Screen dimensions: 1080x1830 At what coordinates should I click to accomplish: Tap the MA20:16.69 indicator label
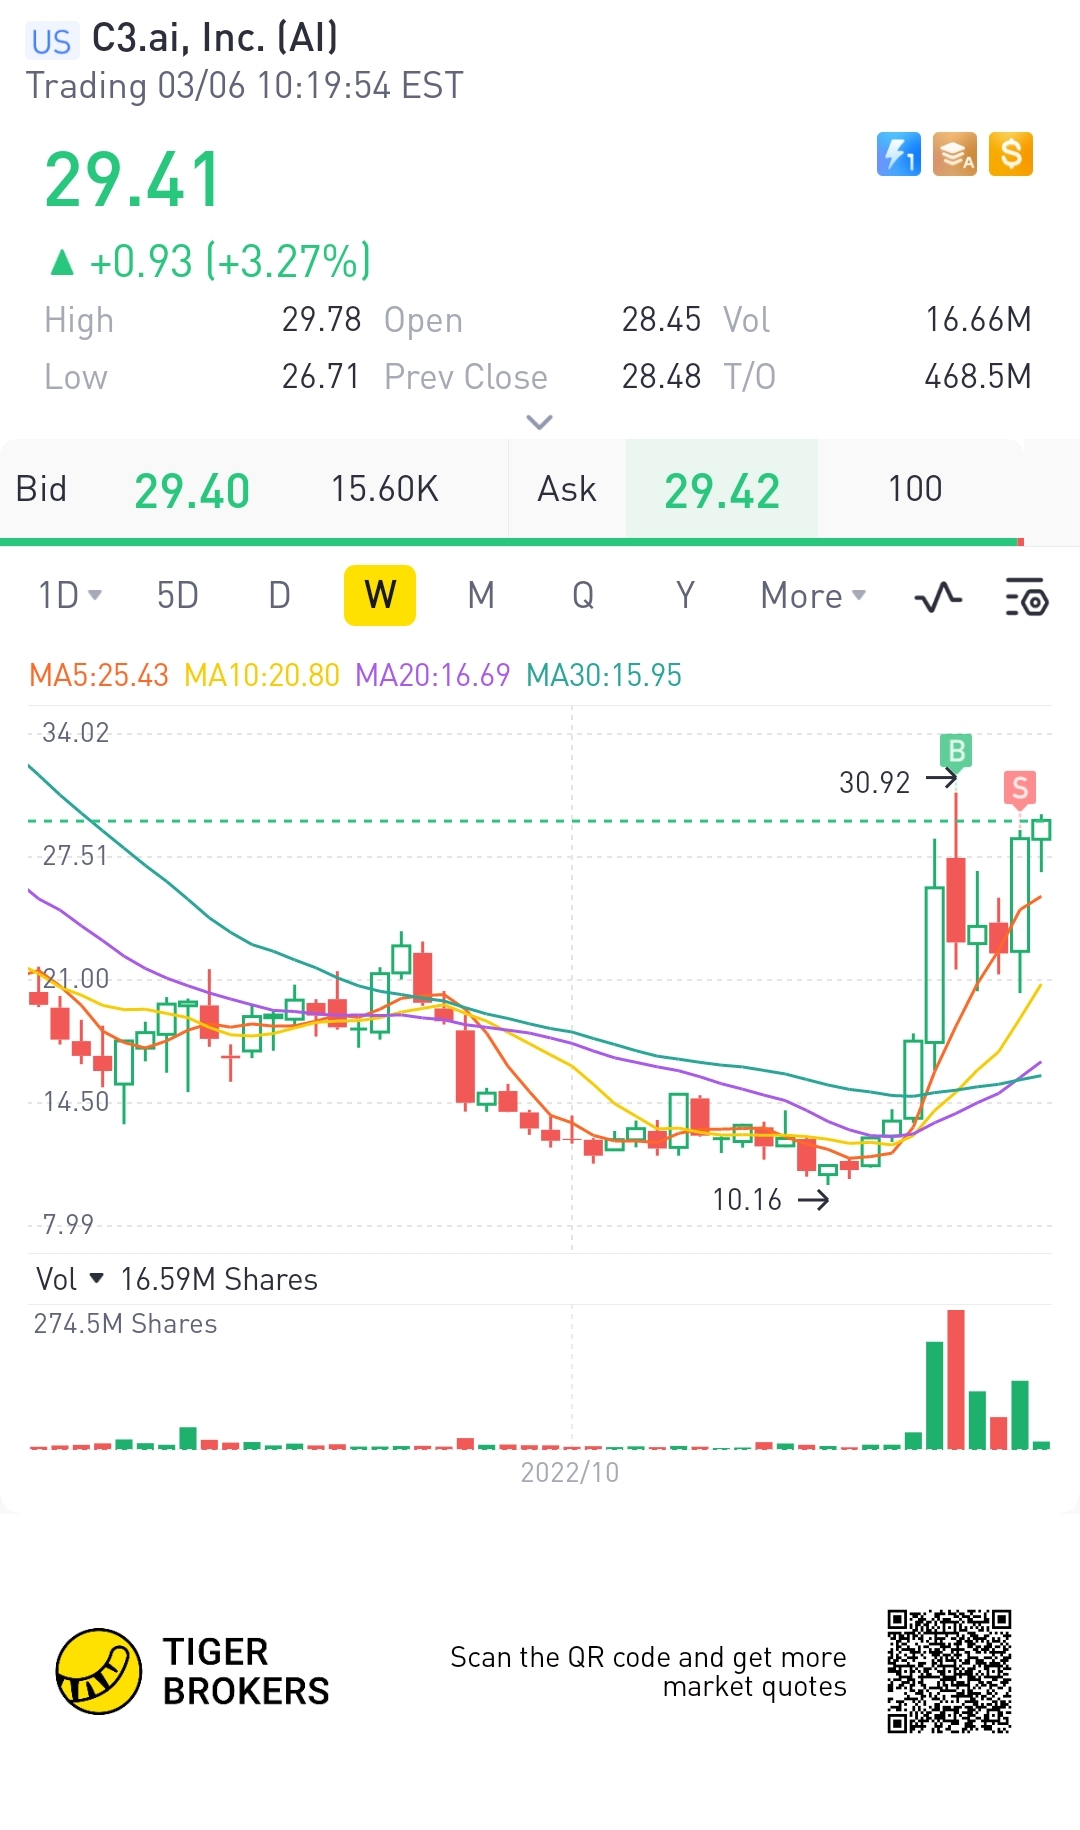(433, 675)
